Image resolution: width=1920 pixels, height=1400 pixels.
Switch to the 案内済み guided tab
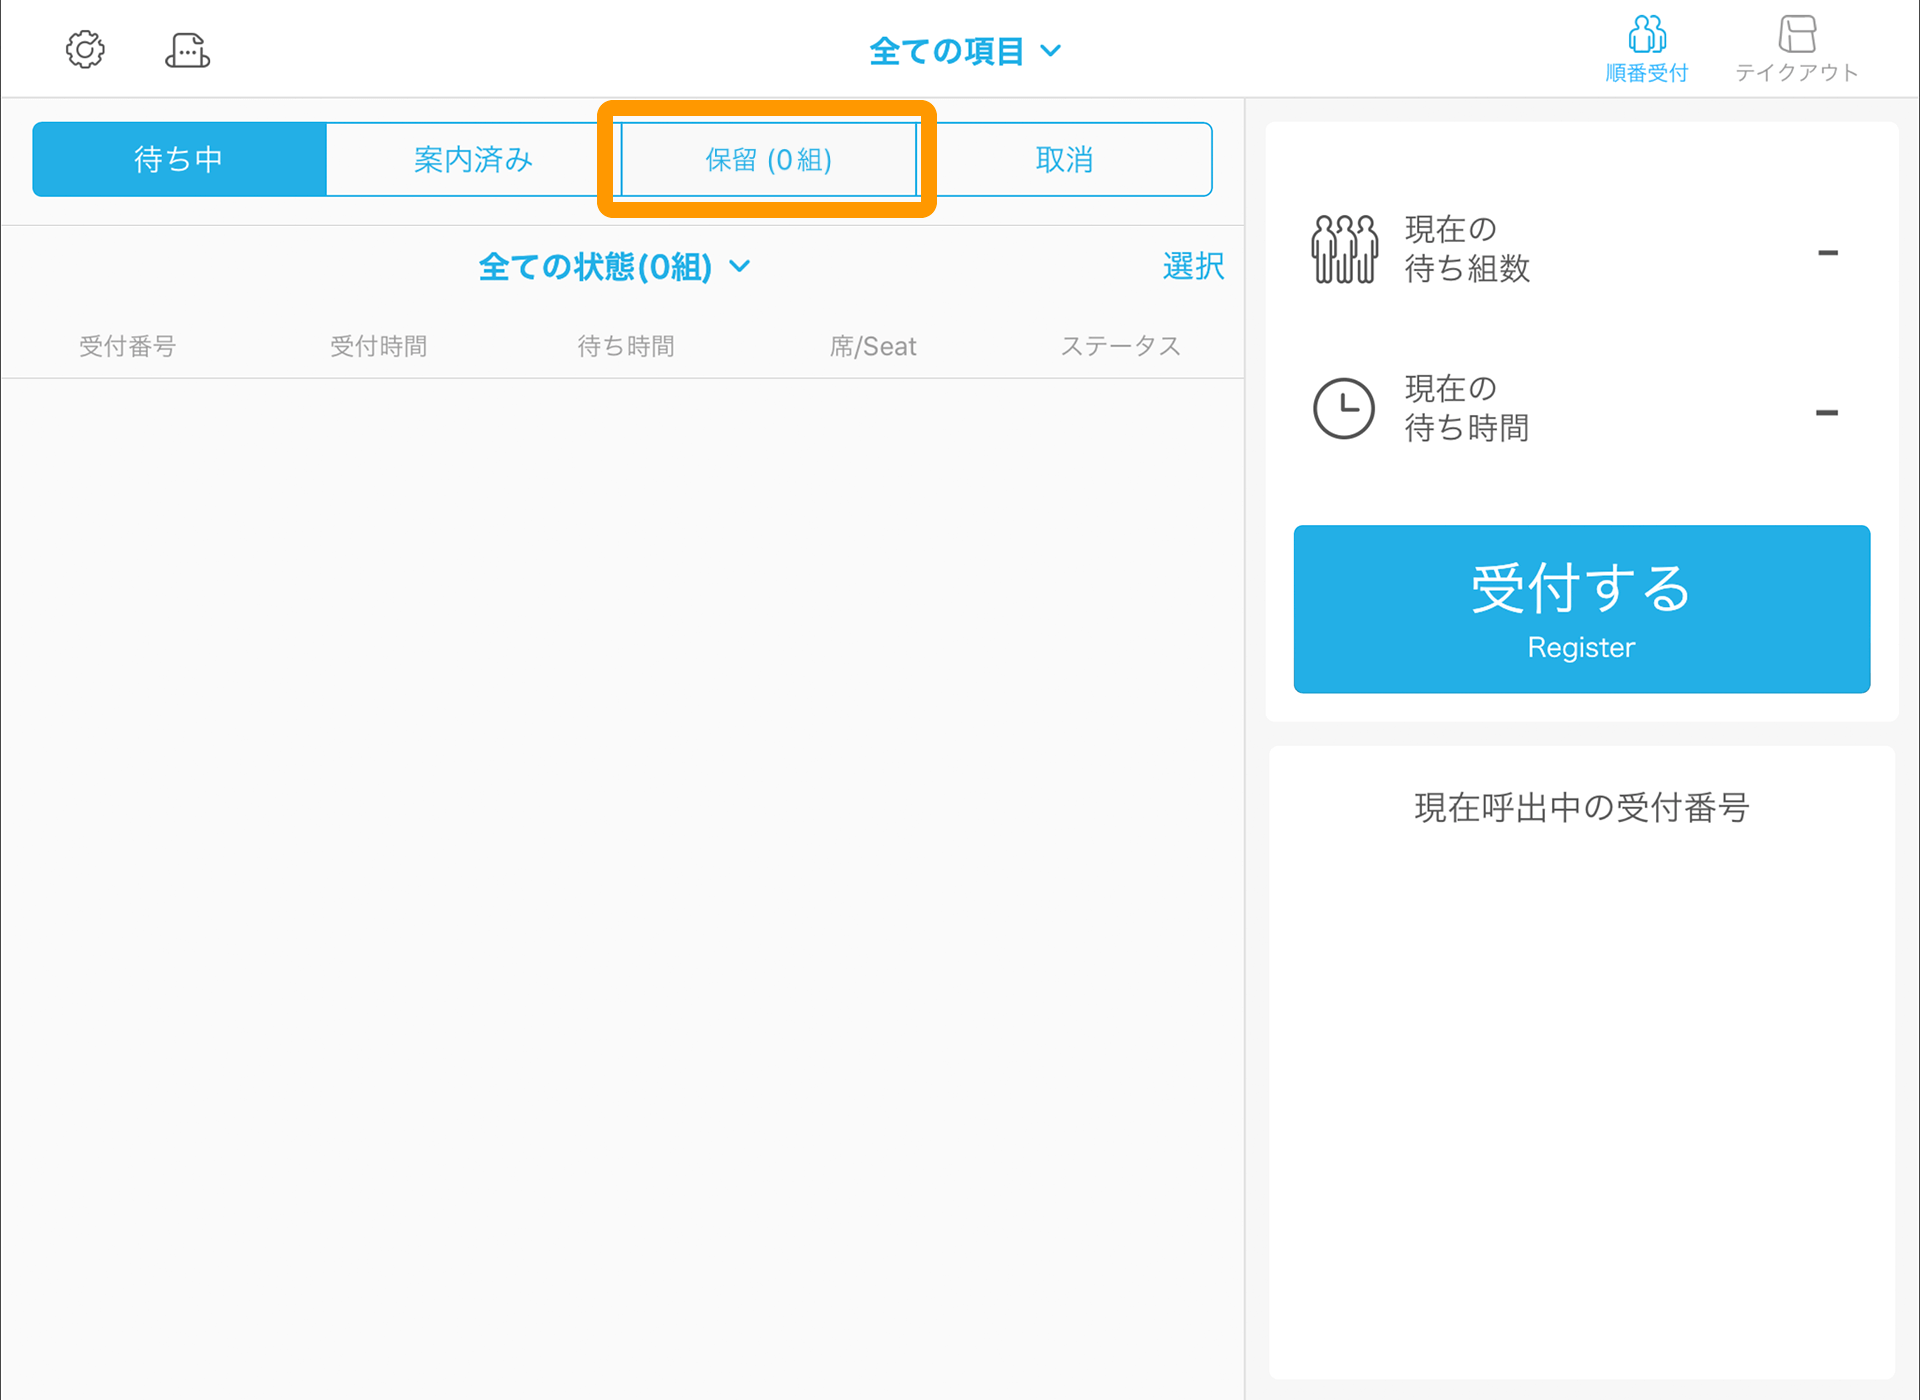[x=474, y=160]
